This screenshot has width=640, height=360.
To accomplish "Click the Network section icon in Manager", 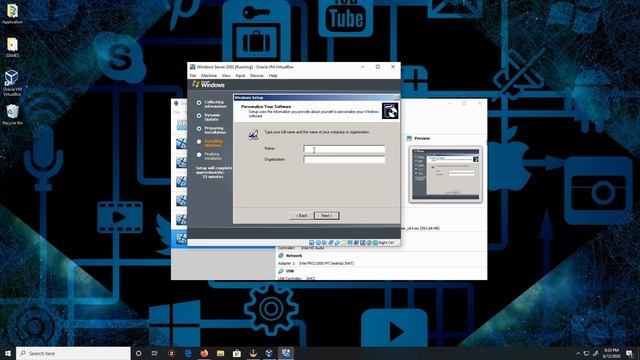I will click(281, 256).
